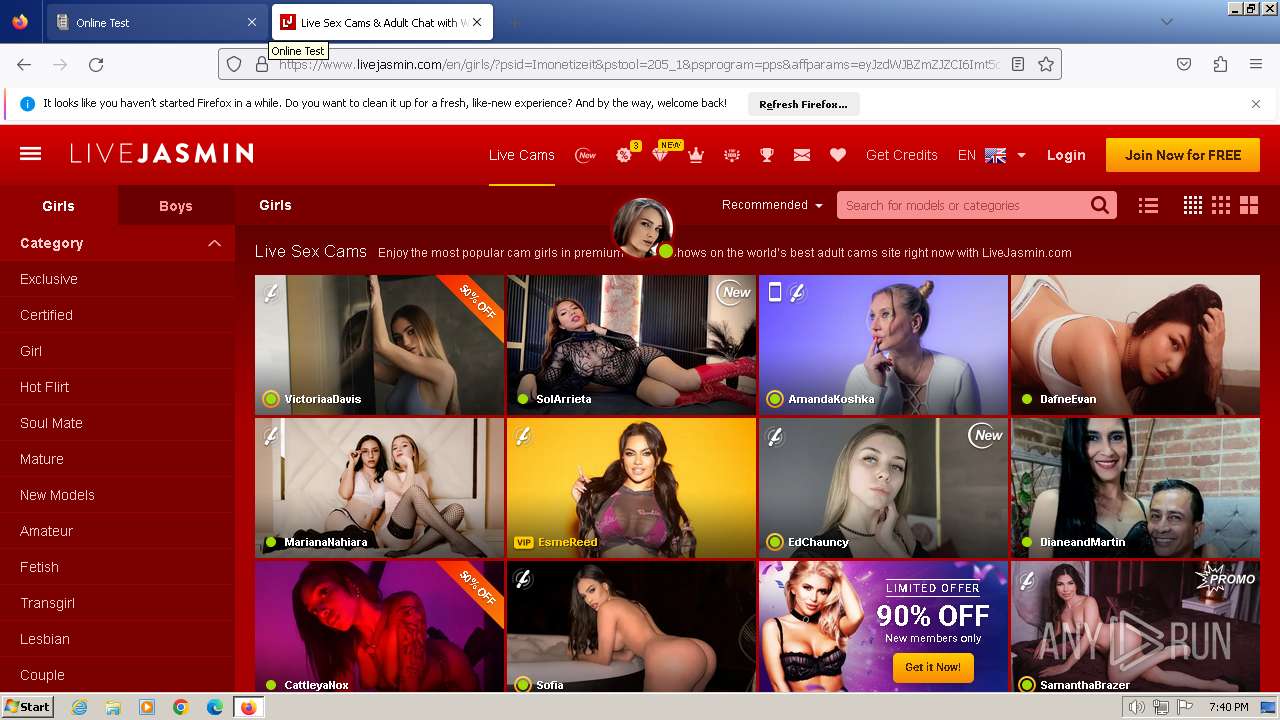Click the volume icon in system tray
The width and height of the screenshot is (1280, 720).
tap(1137, 707)
